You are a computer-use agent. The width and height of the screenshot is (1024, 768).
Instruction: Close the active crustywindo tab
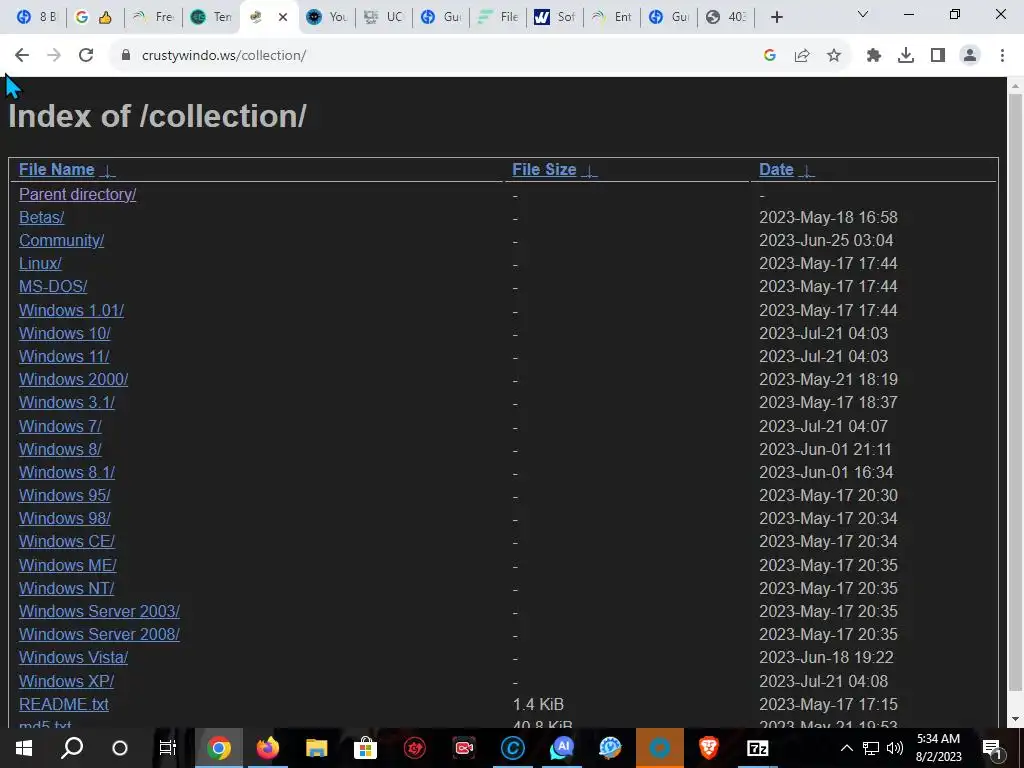[x=283, y=17]
